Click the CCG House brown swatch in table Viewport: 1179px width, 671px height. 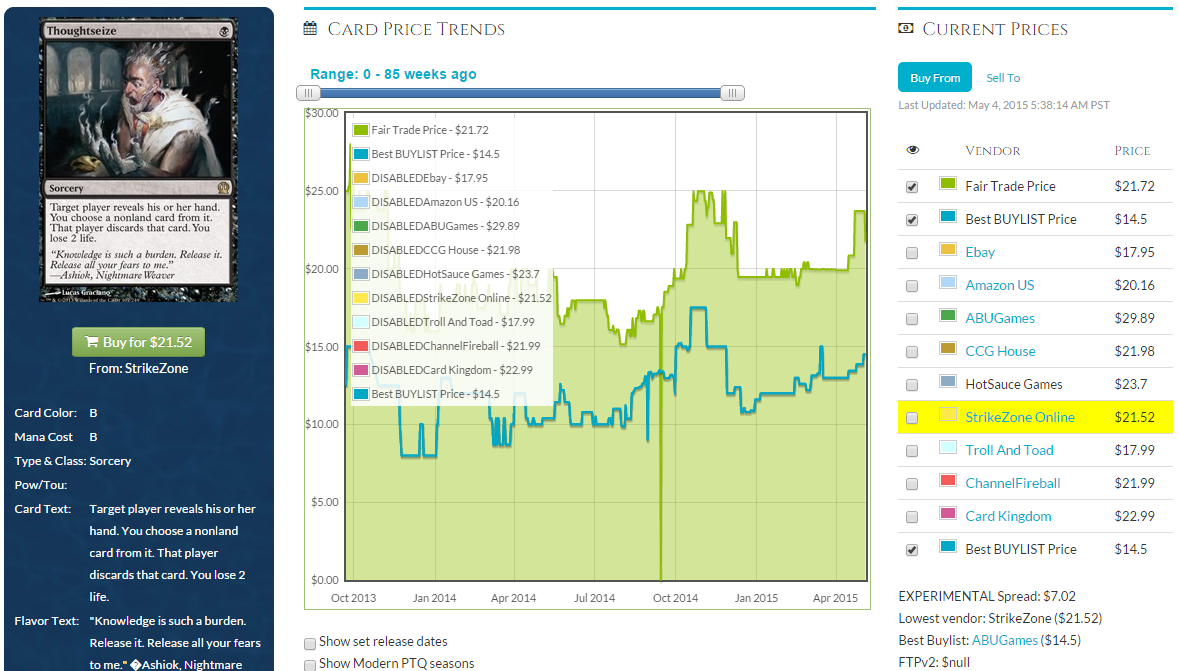coord(947,348)
